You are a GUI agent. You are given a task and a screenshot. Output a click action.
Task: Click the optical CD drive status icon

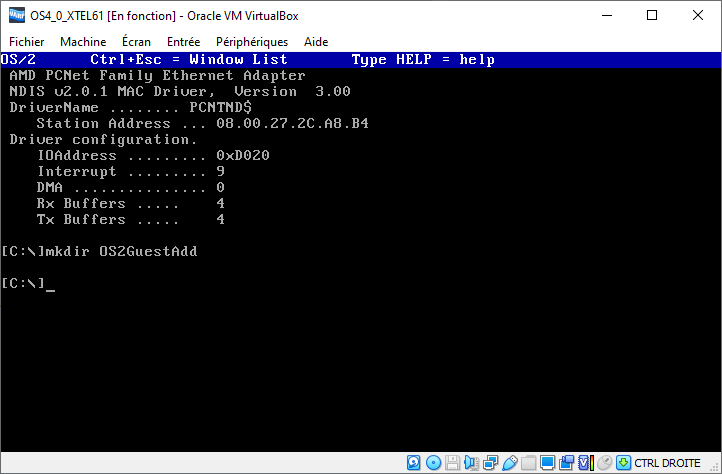click(x=433, y=462)
